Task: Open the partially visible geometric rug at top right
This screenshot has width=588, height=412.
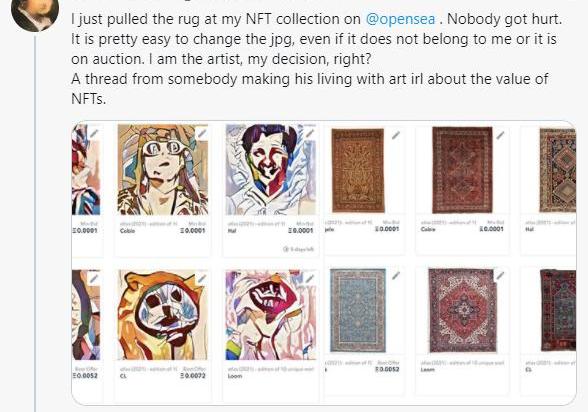Action: pyautogui.click(x=558, y=170)
